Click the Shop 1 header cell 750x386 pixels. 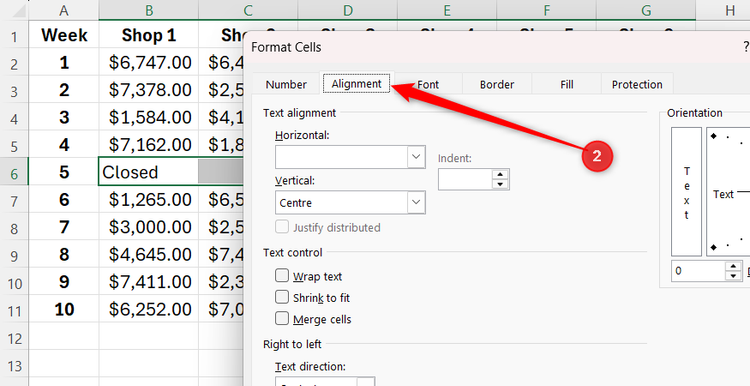click(x=149, y=35)
